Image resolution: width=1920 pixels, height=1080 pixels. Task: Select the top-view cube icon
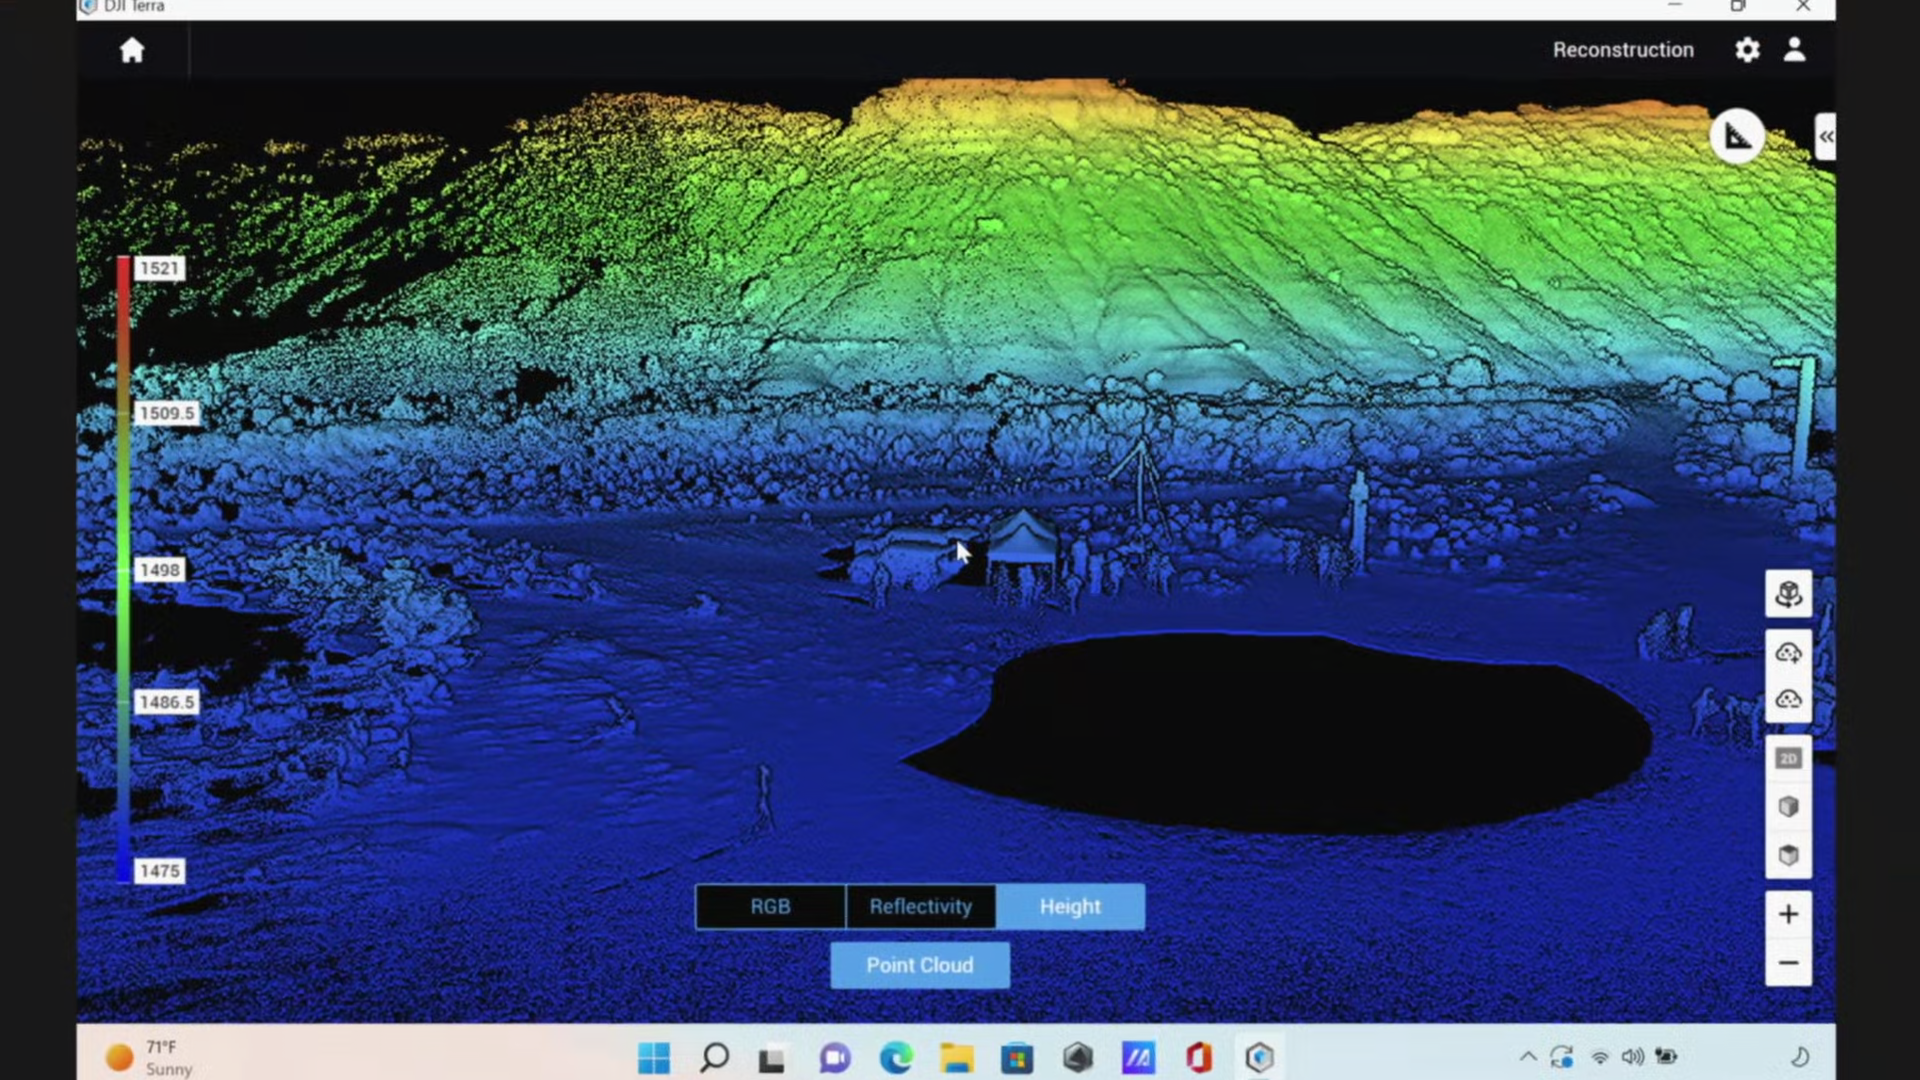coord(1788,855)
